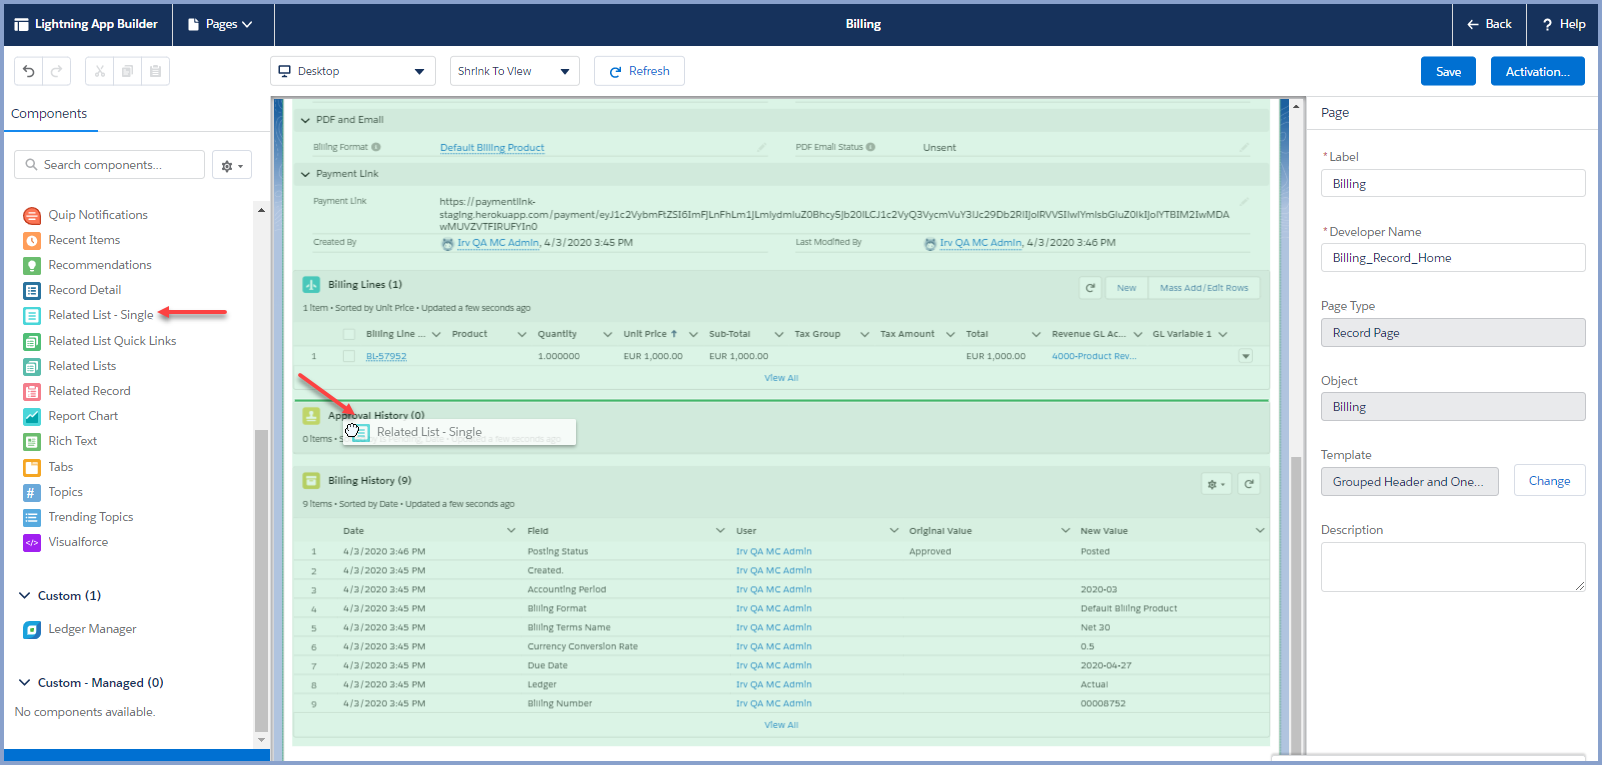Screen dimensions: 1602x765
Task: Open the Product column header menu
Action: point(521,334)
